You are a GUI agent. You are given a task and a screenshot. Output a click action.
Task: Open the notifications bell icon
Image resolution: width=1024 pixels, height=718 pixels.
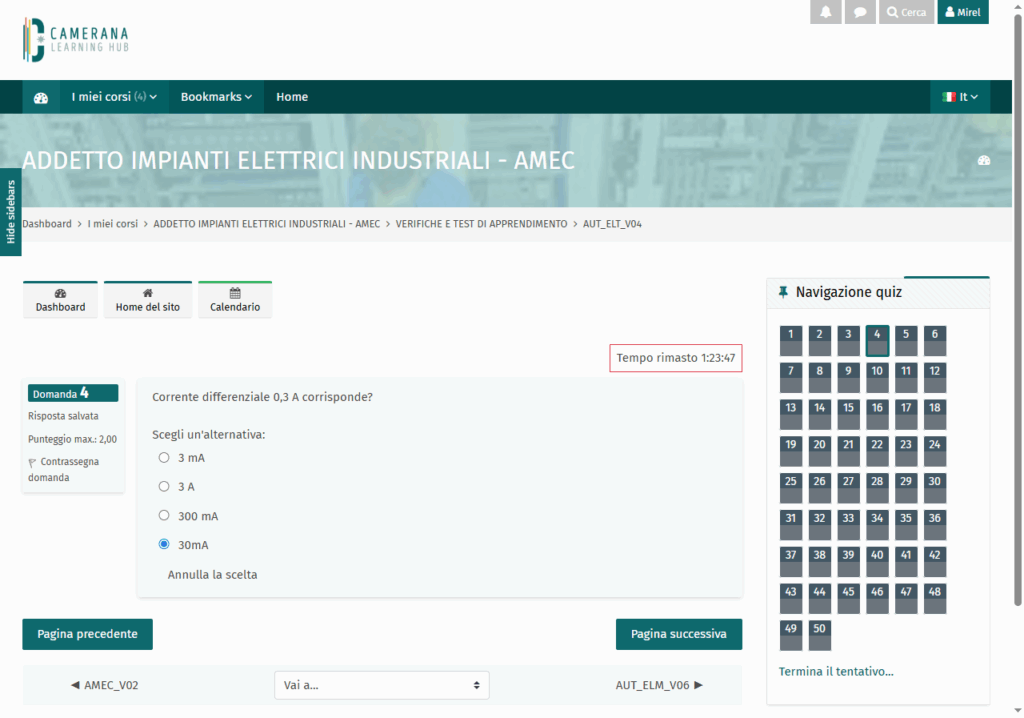(825, 12)
